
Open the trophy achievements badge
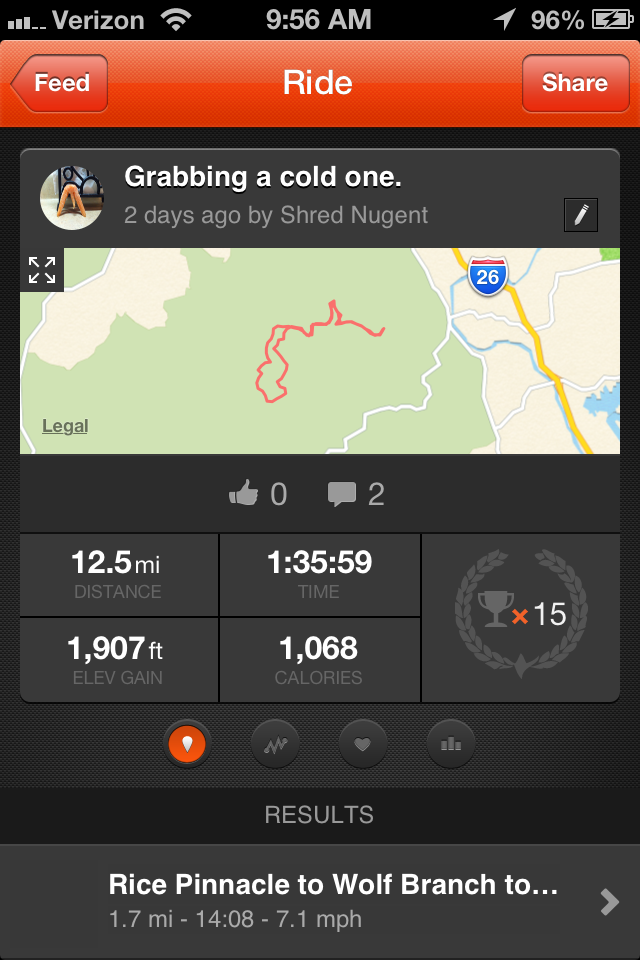click(521, 613)
